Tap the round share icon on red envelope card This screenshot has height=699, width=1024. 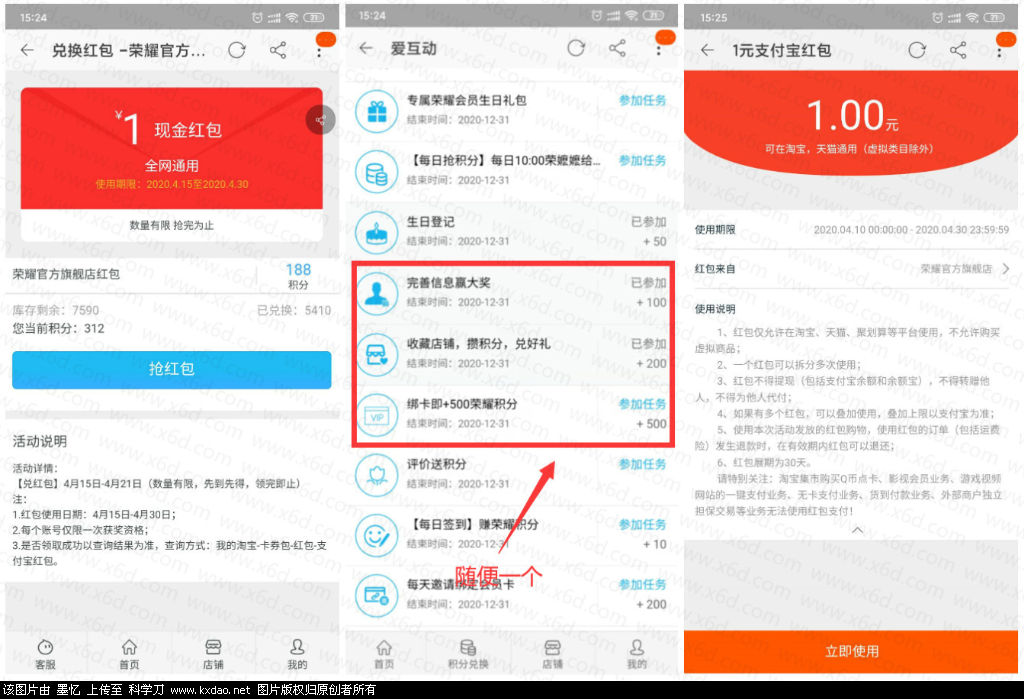[320, 120]
